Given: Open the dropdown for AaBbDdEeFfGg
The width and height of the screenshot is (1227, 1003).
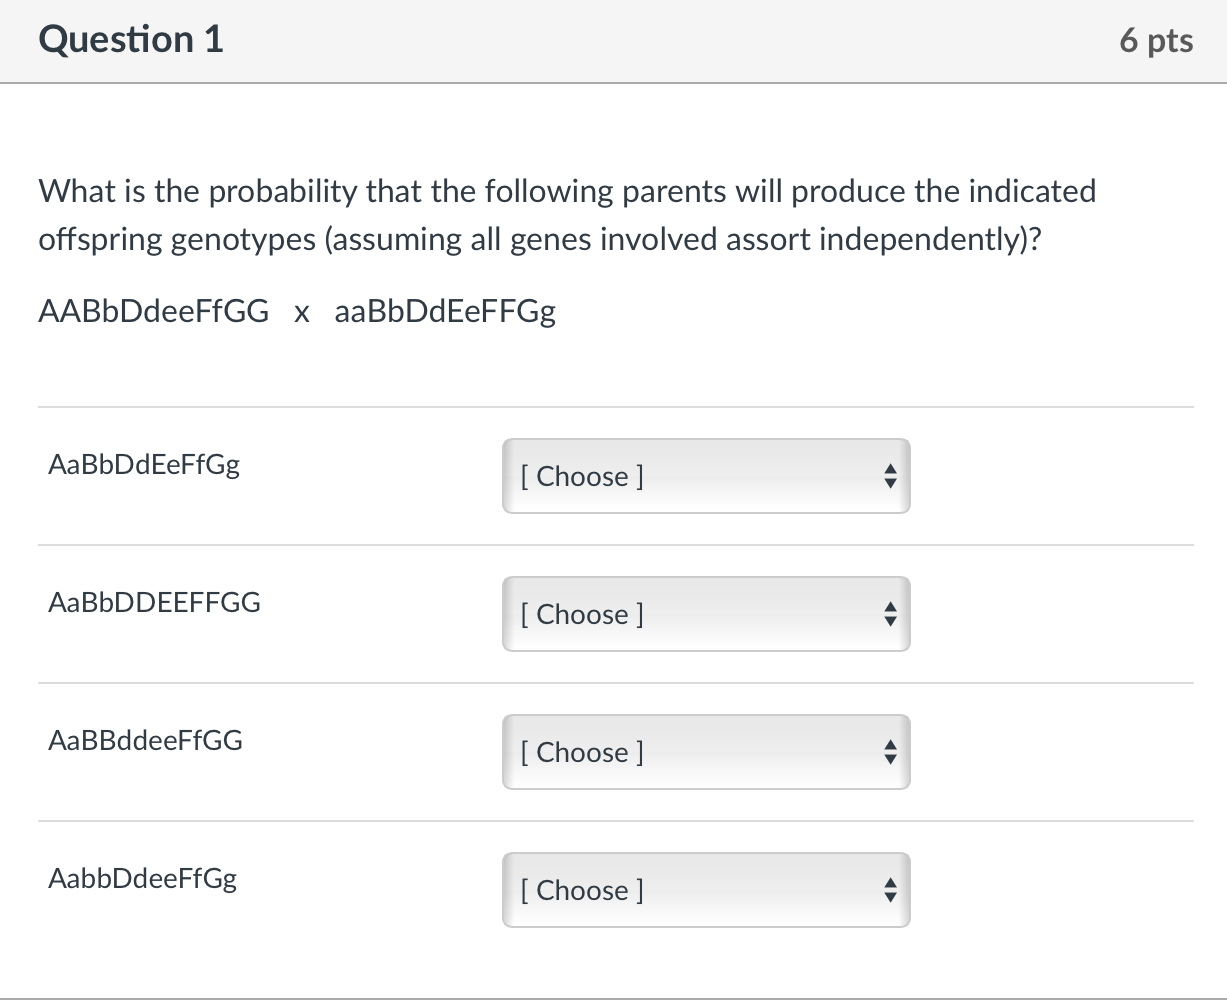Looking at the screenshot, I should click(705, 476).
